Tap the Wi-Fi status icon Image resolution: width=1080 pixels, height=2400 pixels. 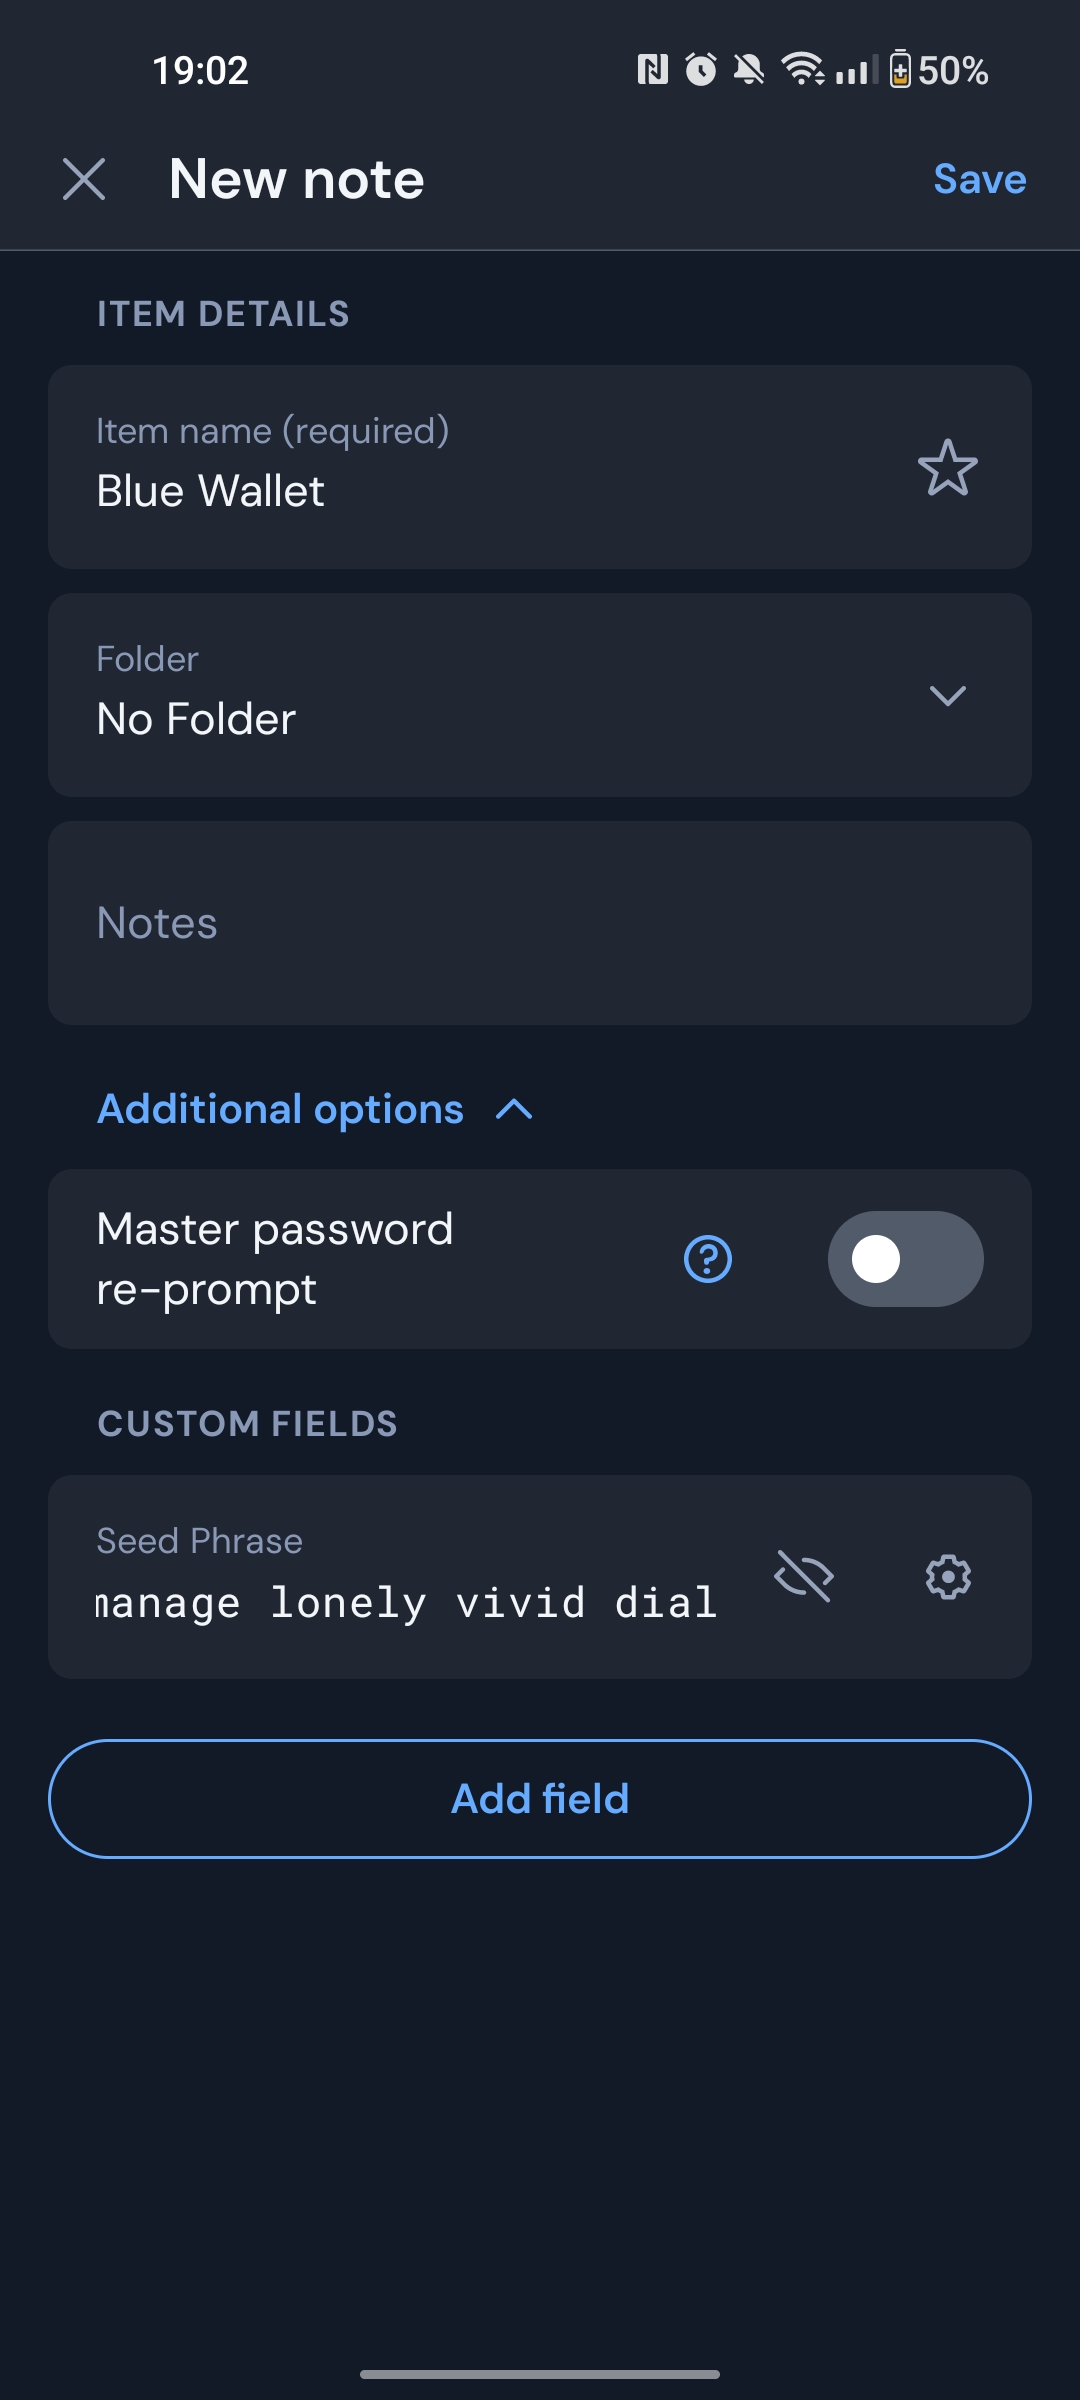[802, 70]
